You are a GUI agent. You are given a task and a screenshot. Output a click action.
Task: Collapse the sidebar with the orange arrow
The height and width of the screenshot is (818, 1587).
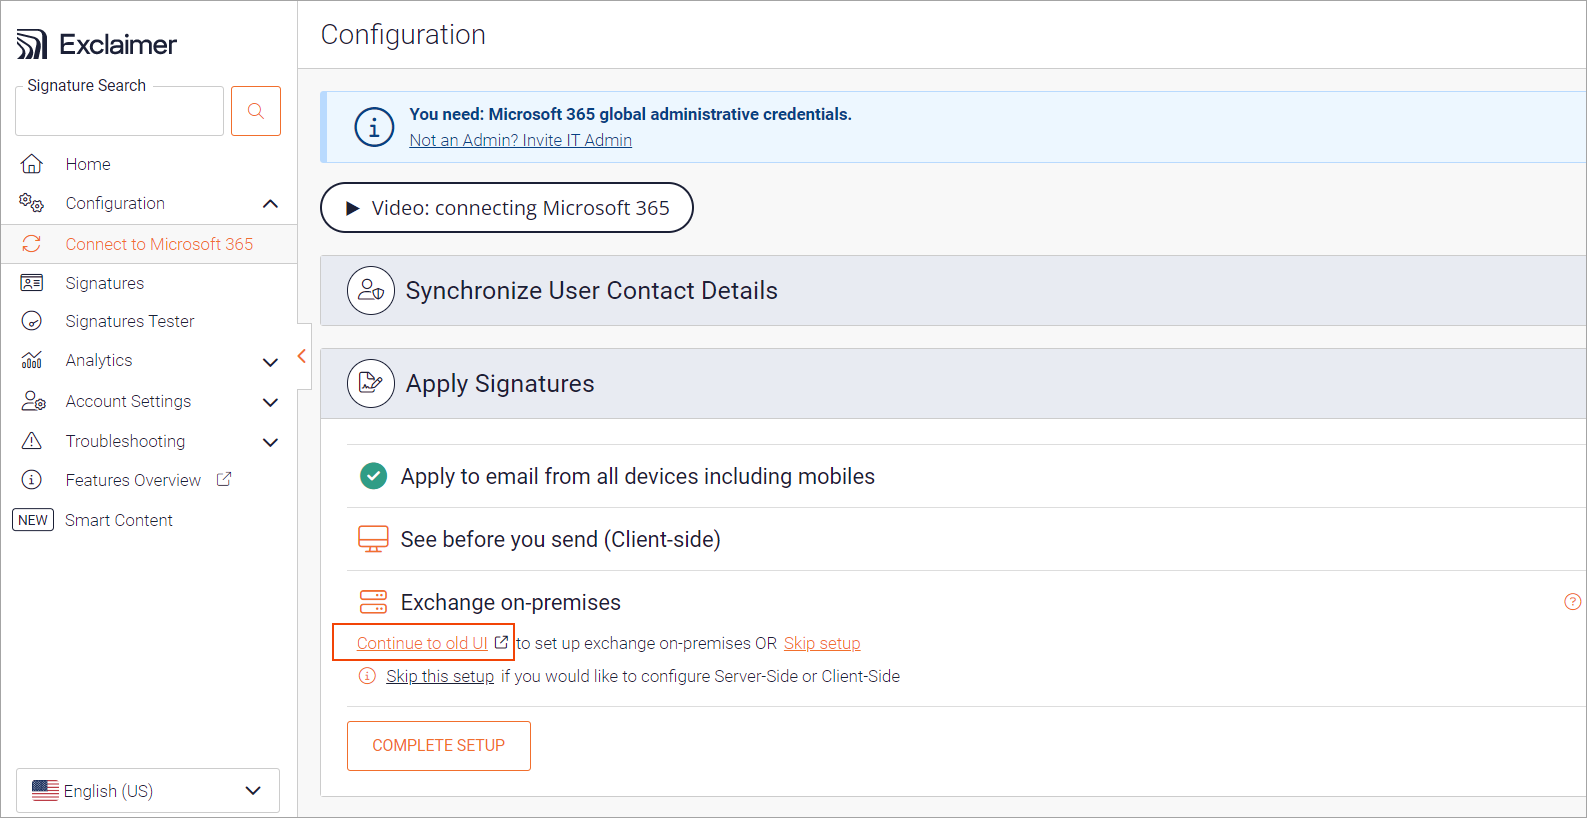[301, 356]
